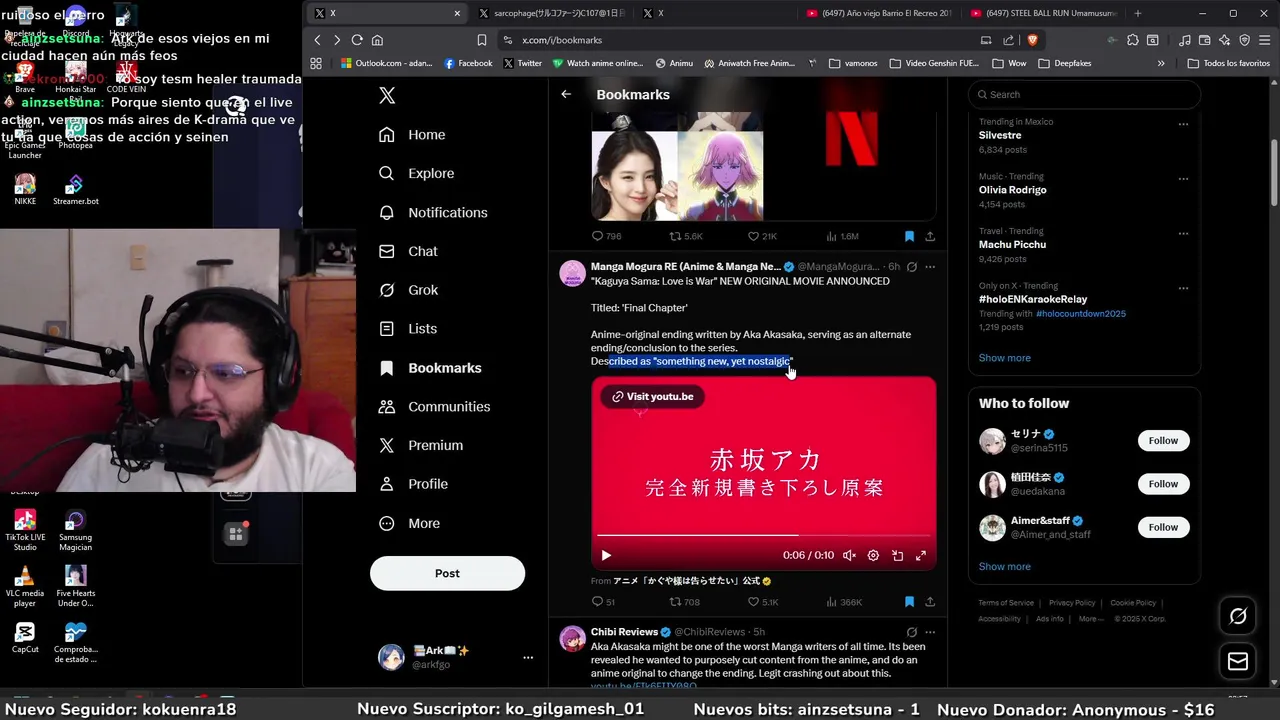Unmute the video volume
The width and height of the screenshot is (1280, 720).
(x=849, y=555)
